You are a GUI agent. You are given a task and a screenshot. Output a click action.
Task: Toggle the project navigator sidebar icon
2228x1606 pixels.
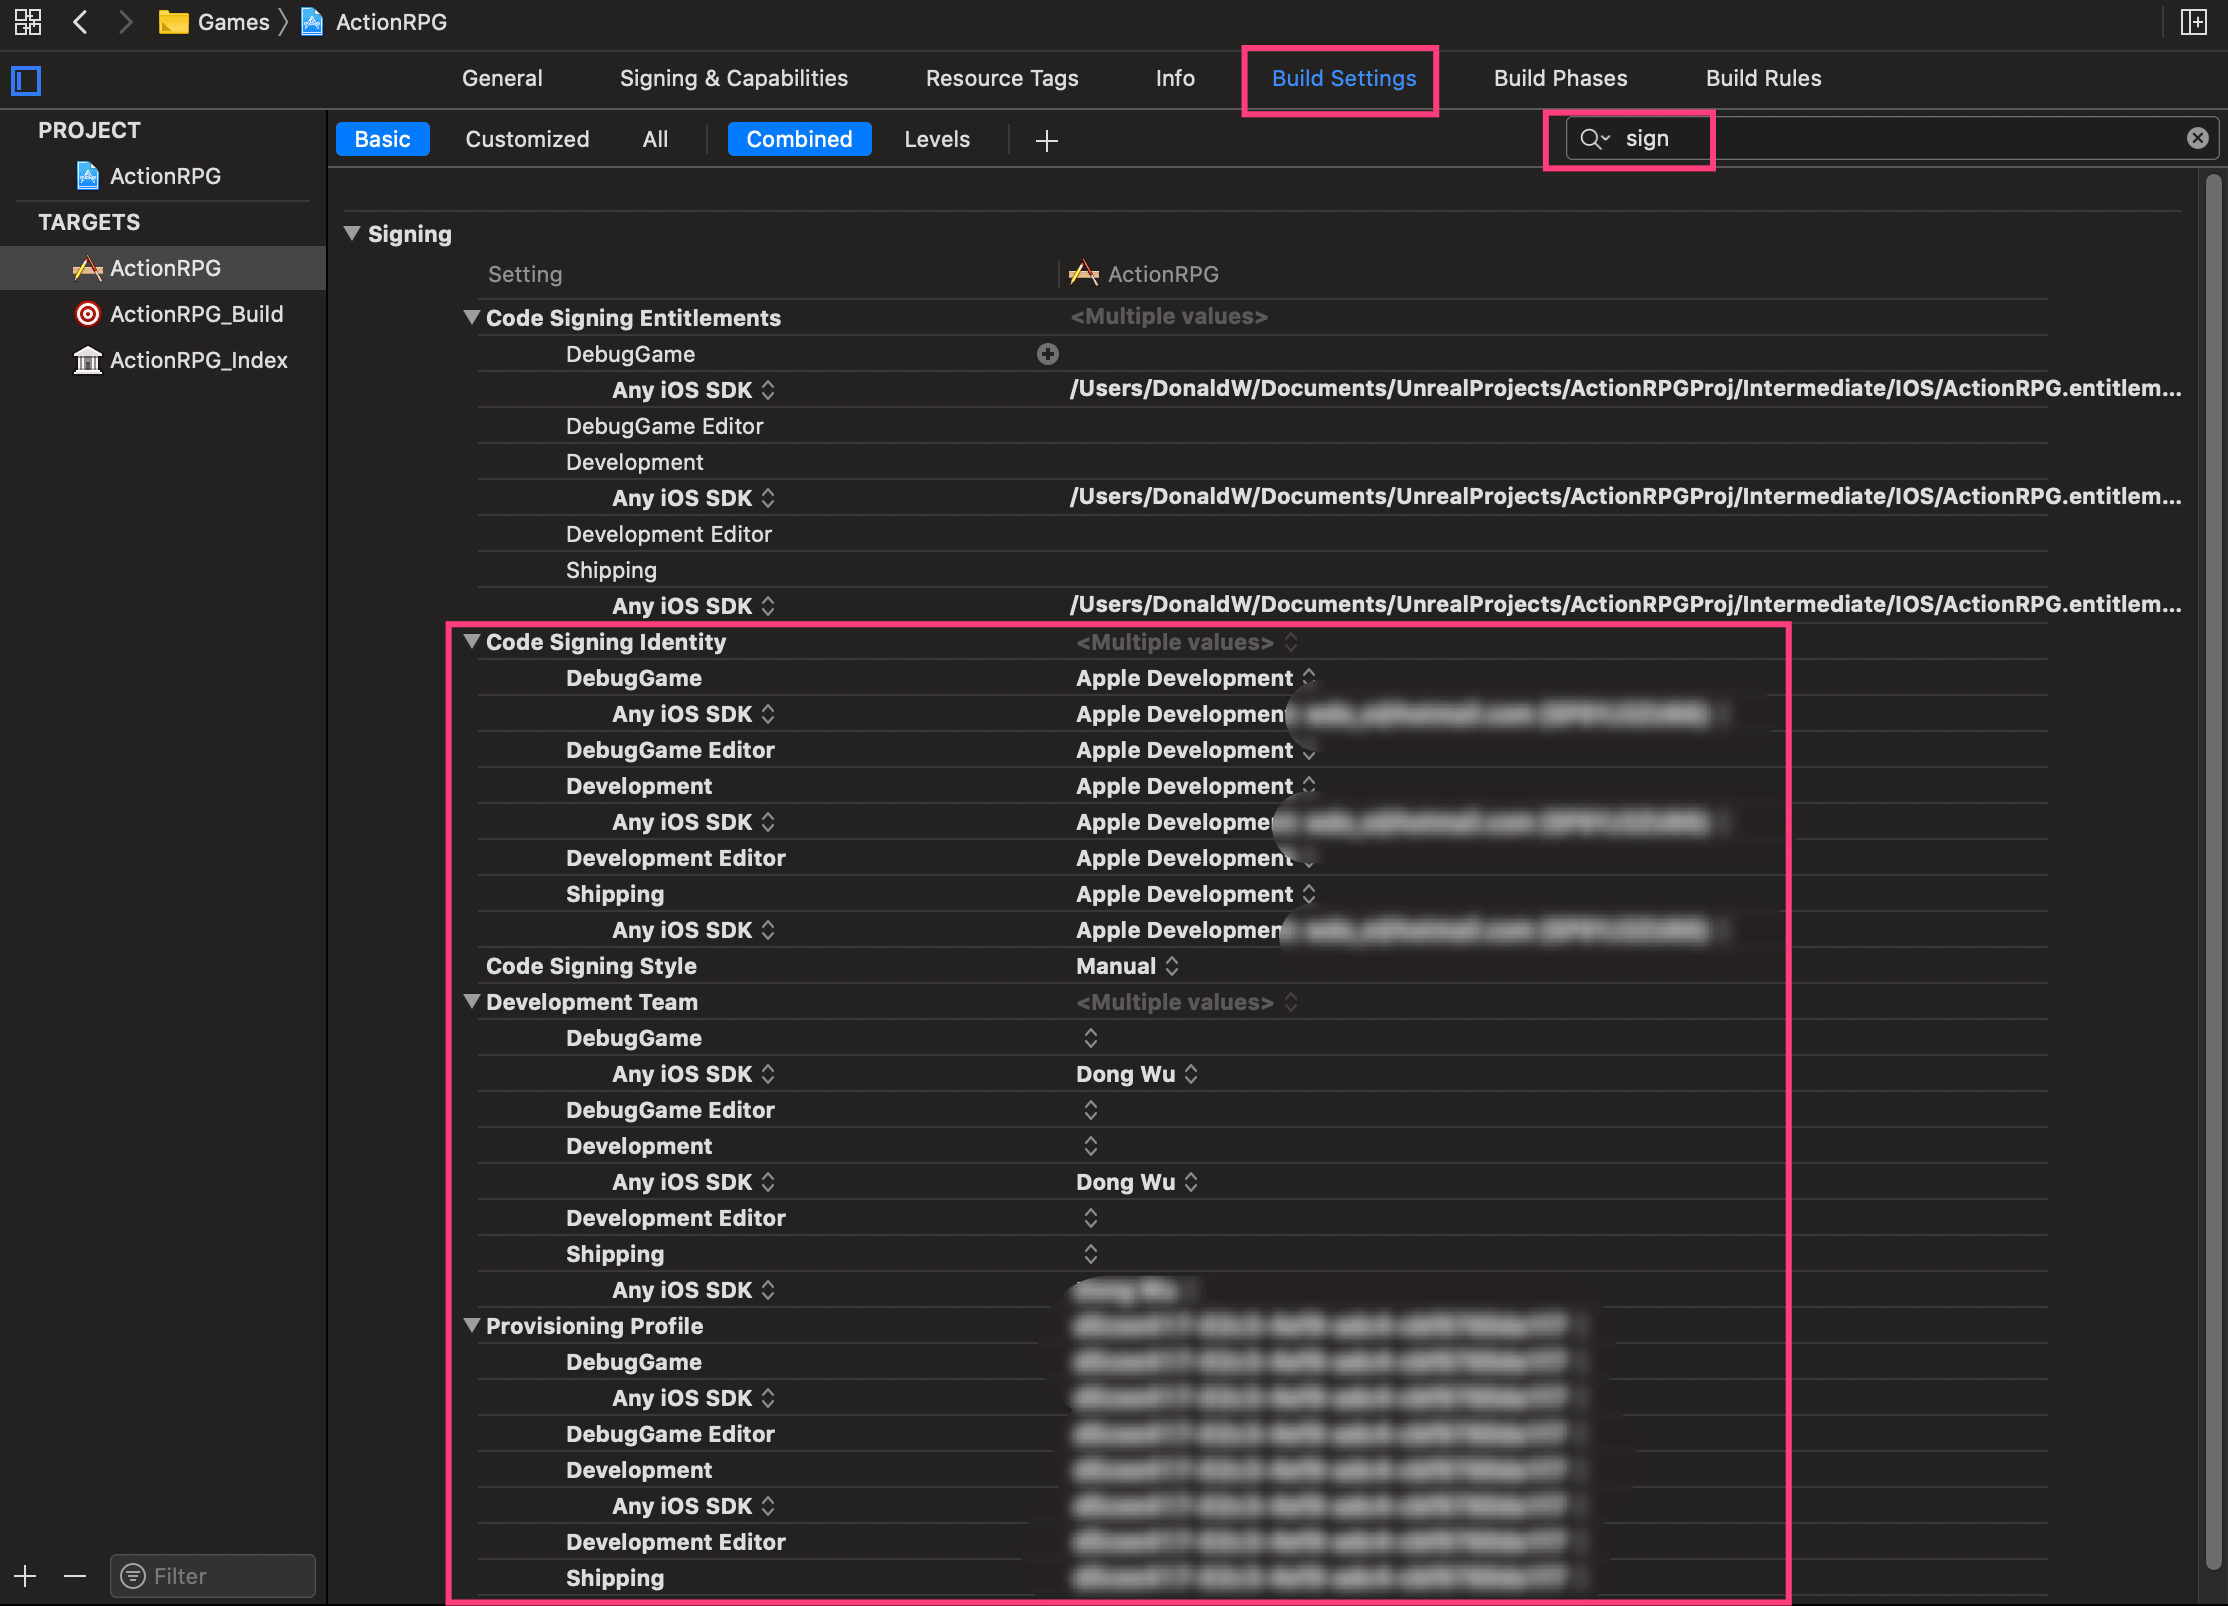click(26, 80)
